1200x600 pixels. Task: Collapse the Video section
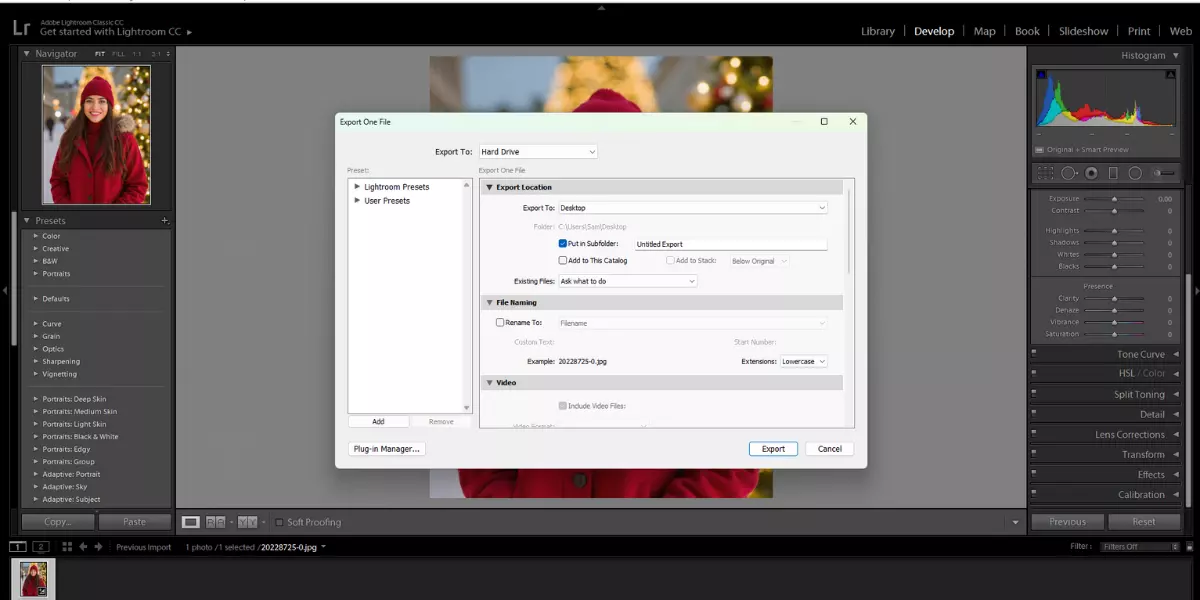click(490, 382)
